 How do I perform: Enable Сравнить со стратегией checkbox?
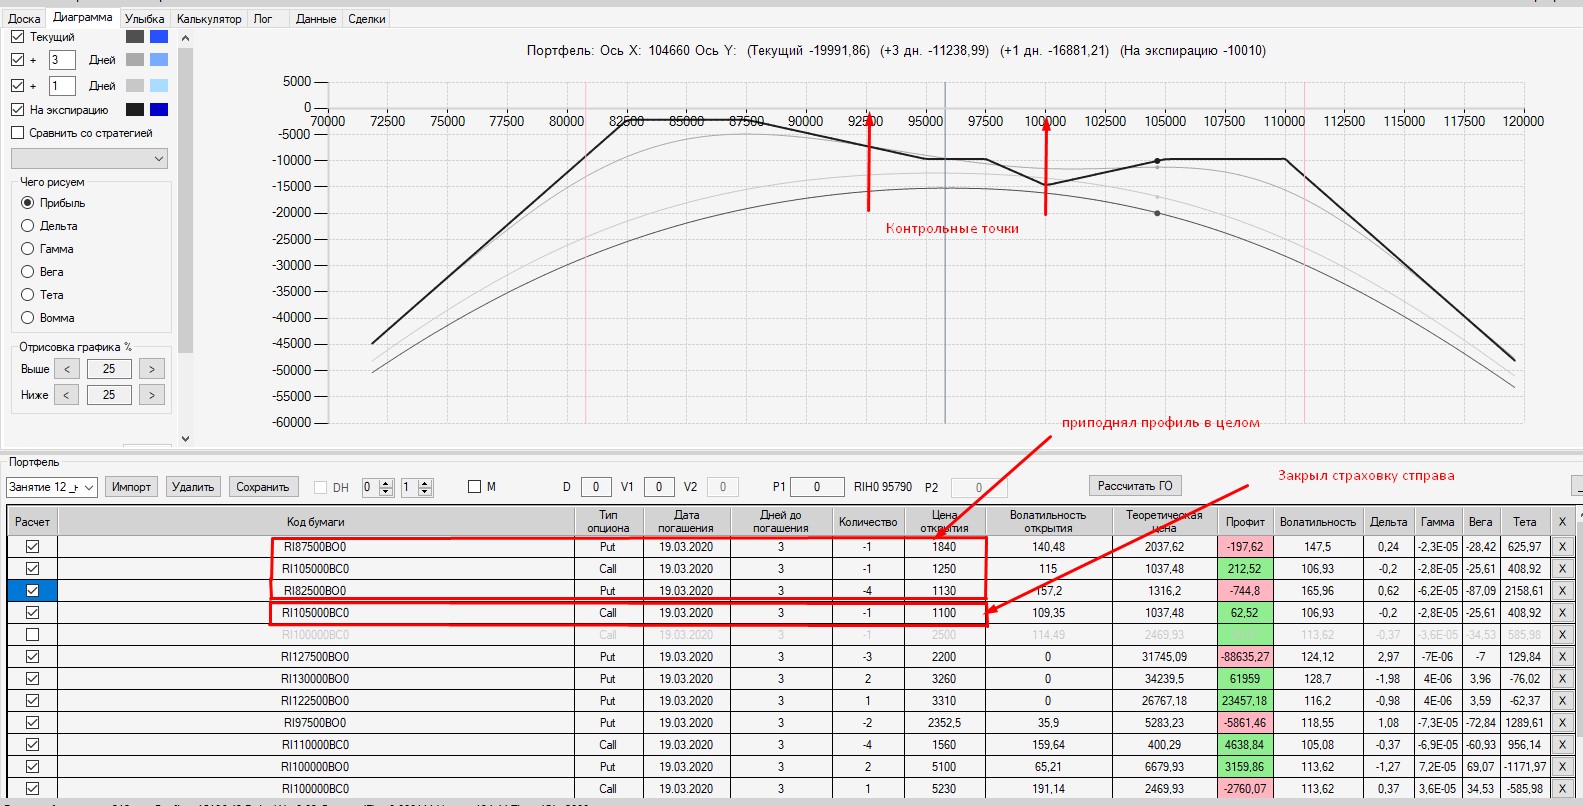click(x=17, y=133)
